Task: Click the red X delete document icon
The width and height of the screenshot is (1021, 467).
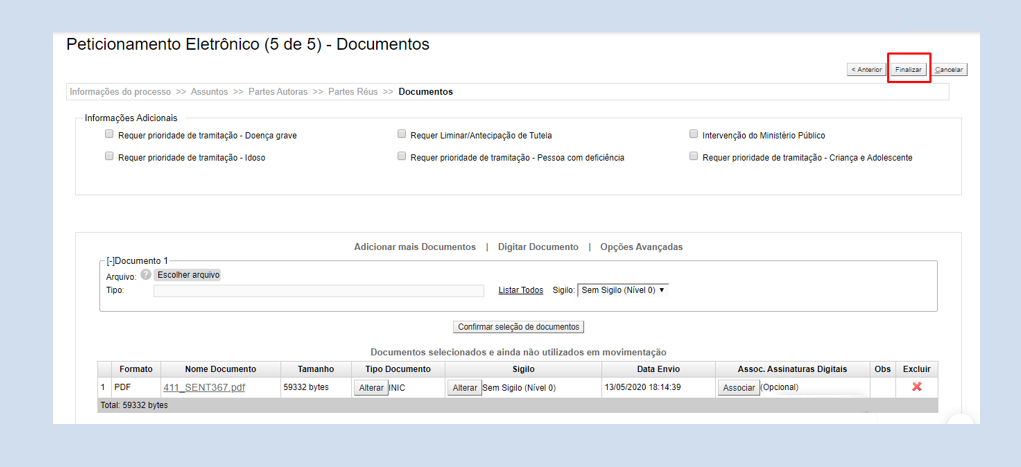Action: (x=916, y=387)
